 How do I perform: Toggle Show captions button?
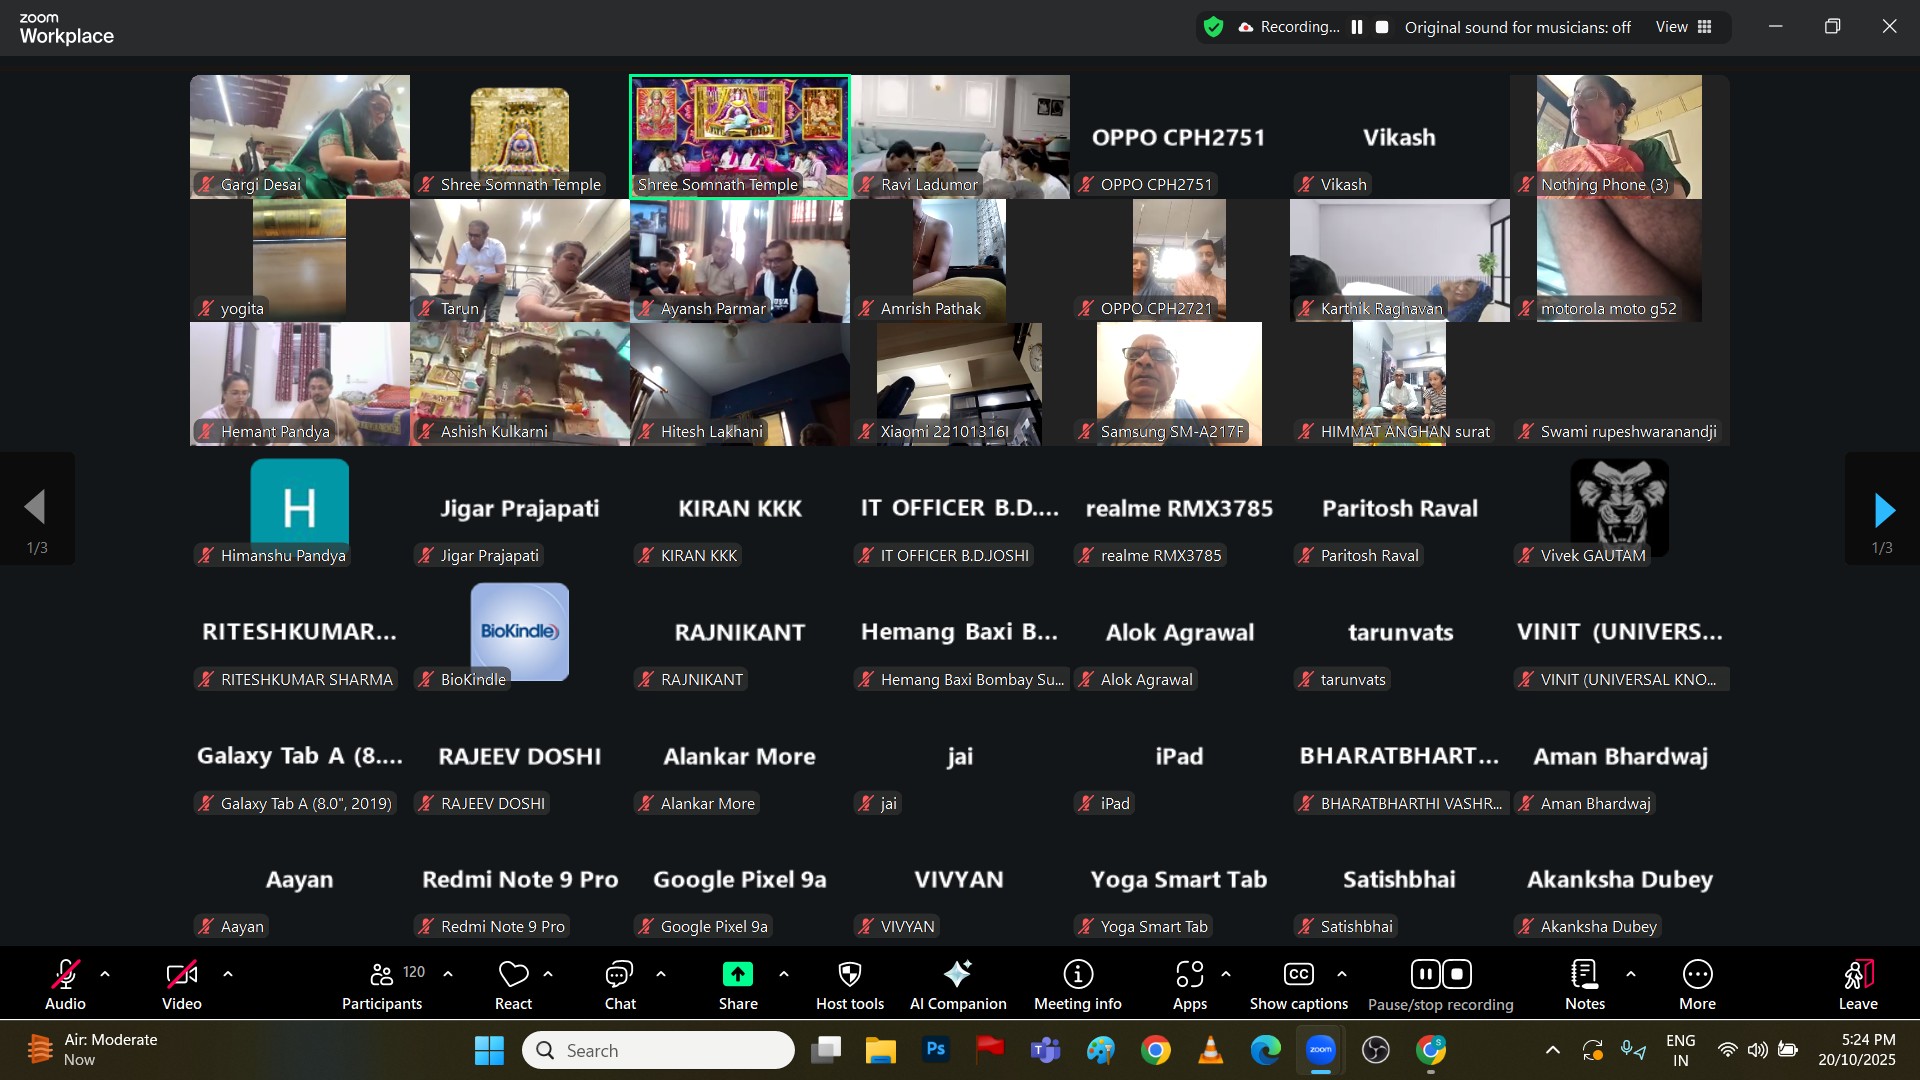(x=1298, y=985)
